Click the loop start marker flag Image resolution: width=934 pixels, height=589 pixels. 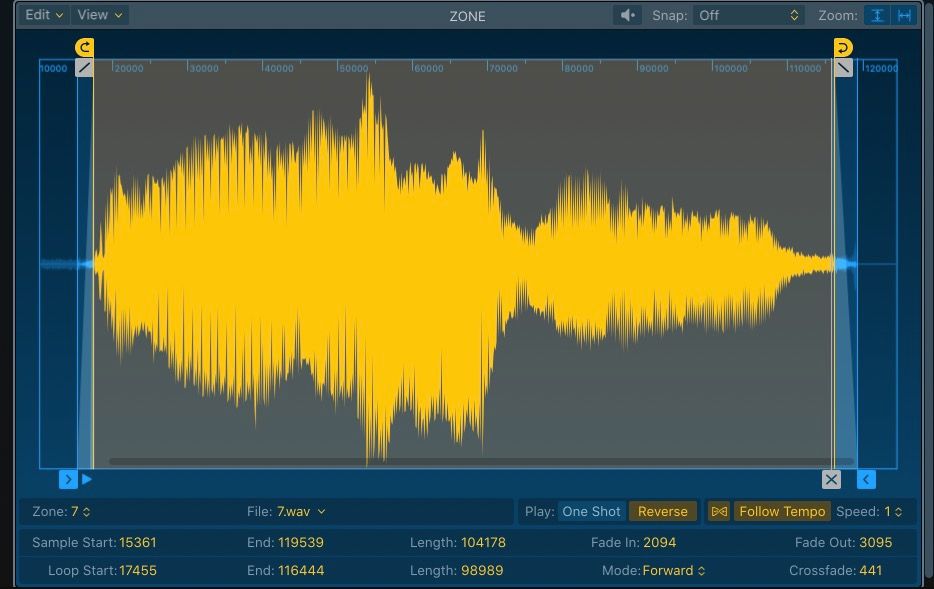click(x=83, y=46)
